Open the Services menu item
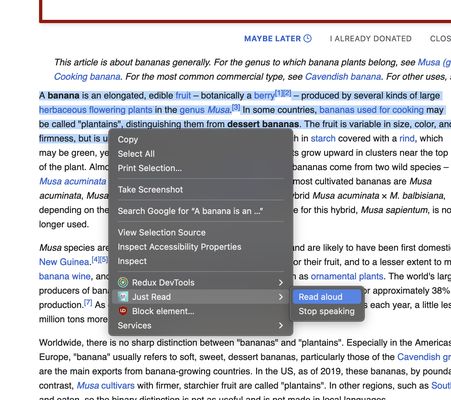This screenshot has width=451, height=400. click(201, 326)
